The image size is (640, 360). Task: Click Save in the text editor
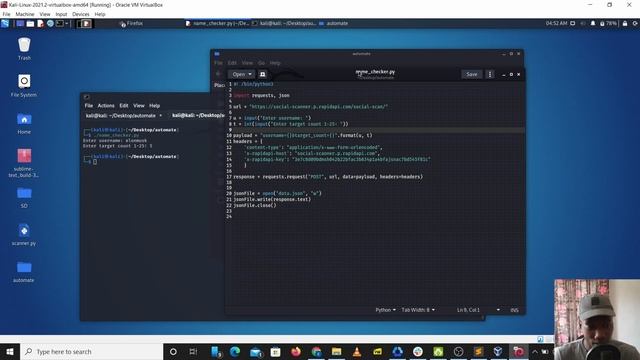472,74
